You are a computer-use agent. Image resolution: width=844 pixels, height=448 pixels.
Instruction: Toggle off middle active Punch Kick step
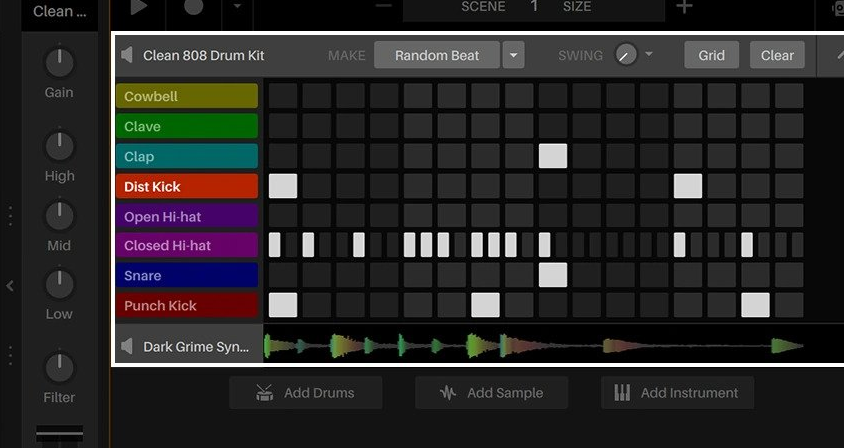(x=486, y=305)
